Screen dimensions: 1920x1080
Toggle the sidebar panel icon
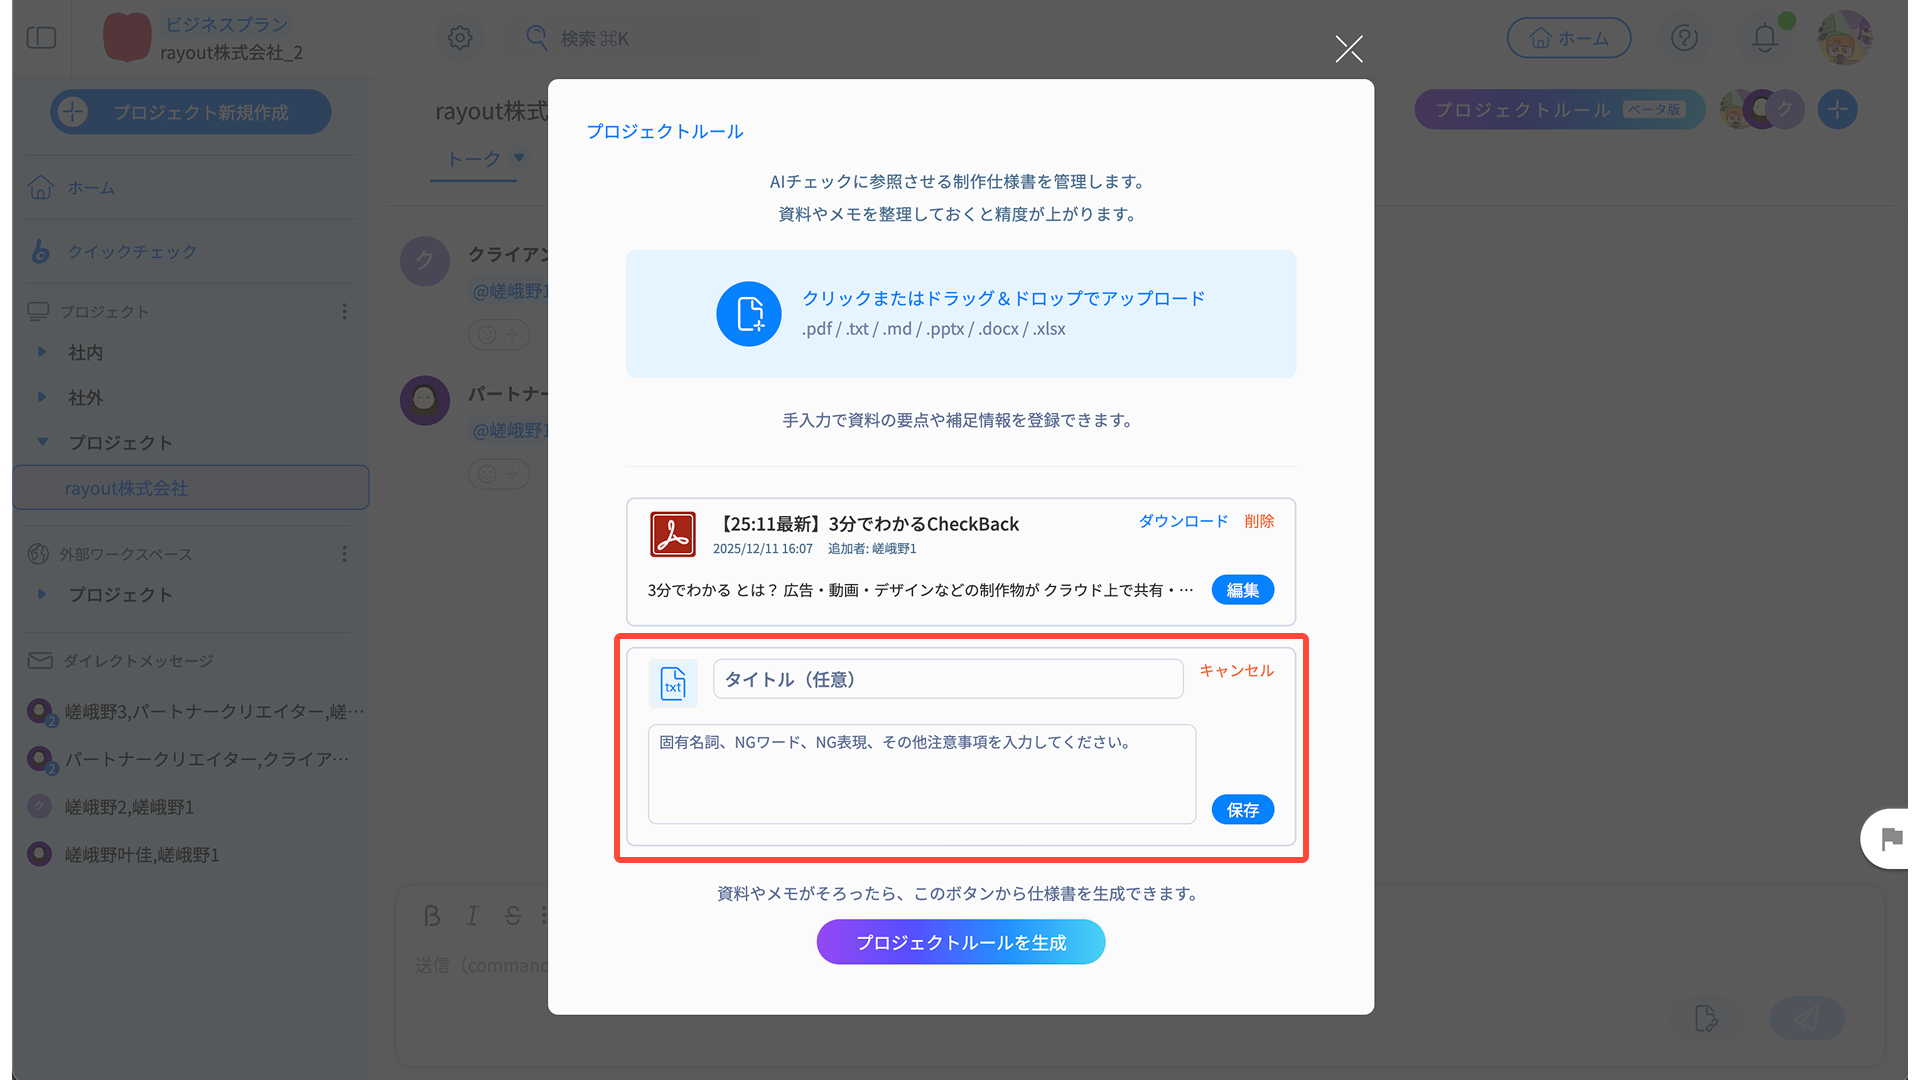point(41,38)
